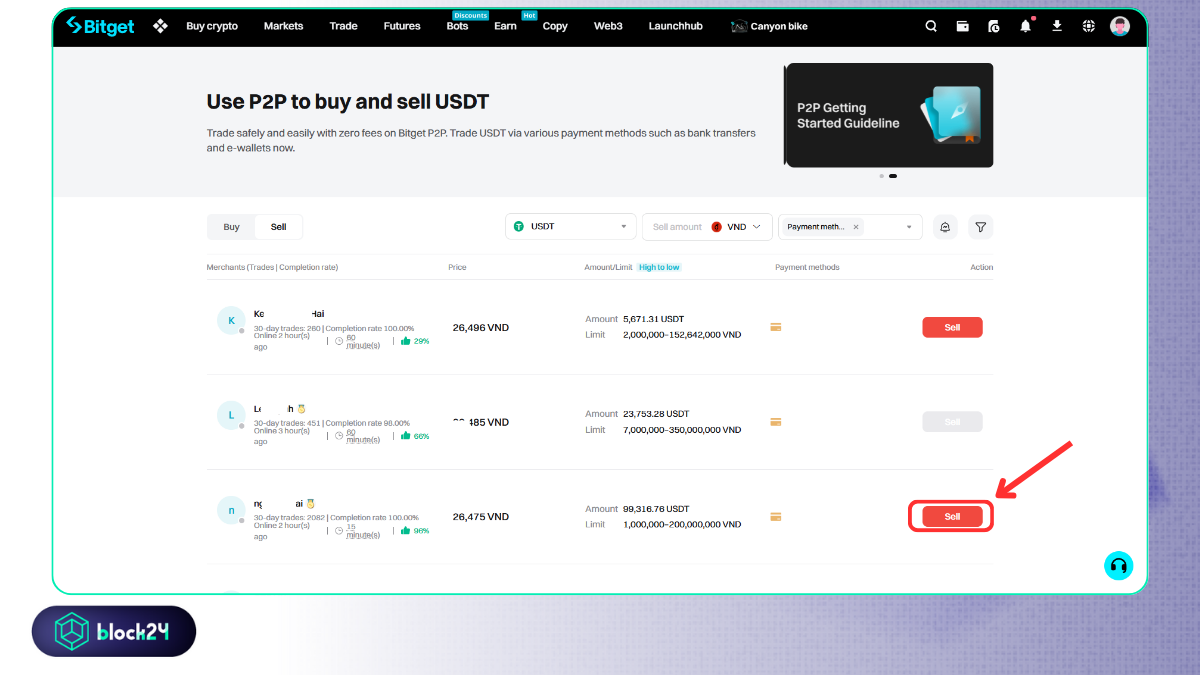
Task: Click the 26,475 VND price
Action: (481, 517)
